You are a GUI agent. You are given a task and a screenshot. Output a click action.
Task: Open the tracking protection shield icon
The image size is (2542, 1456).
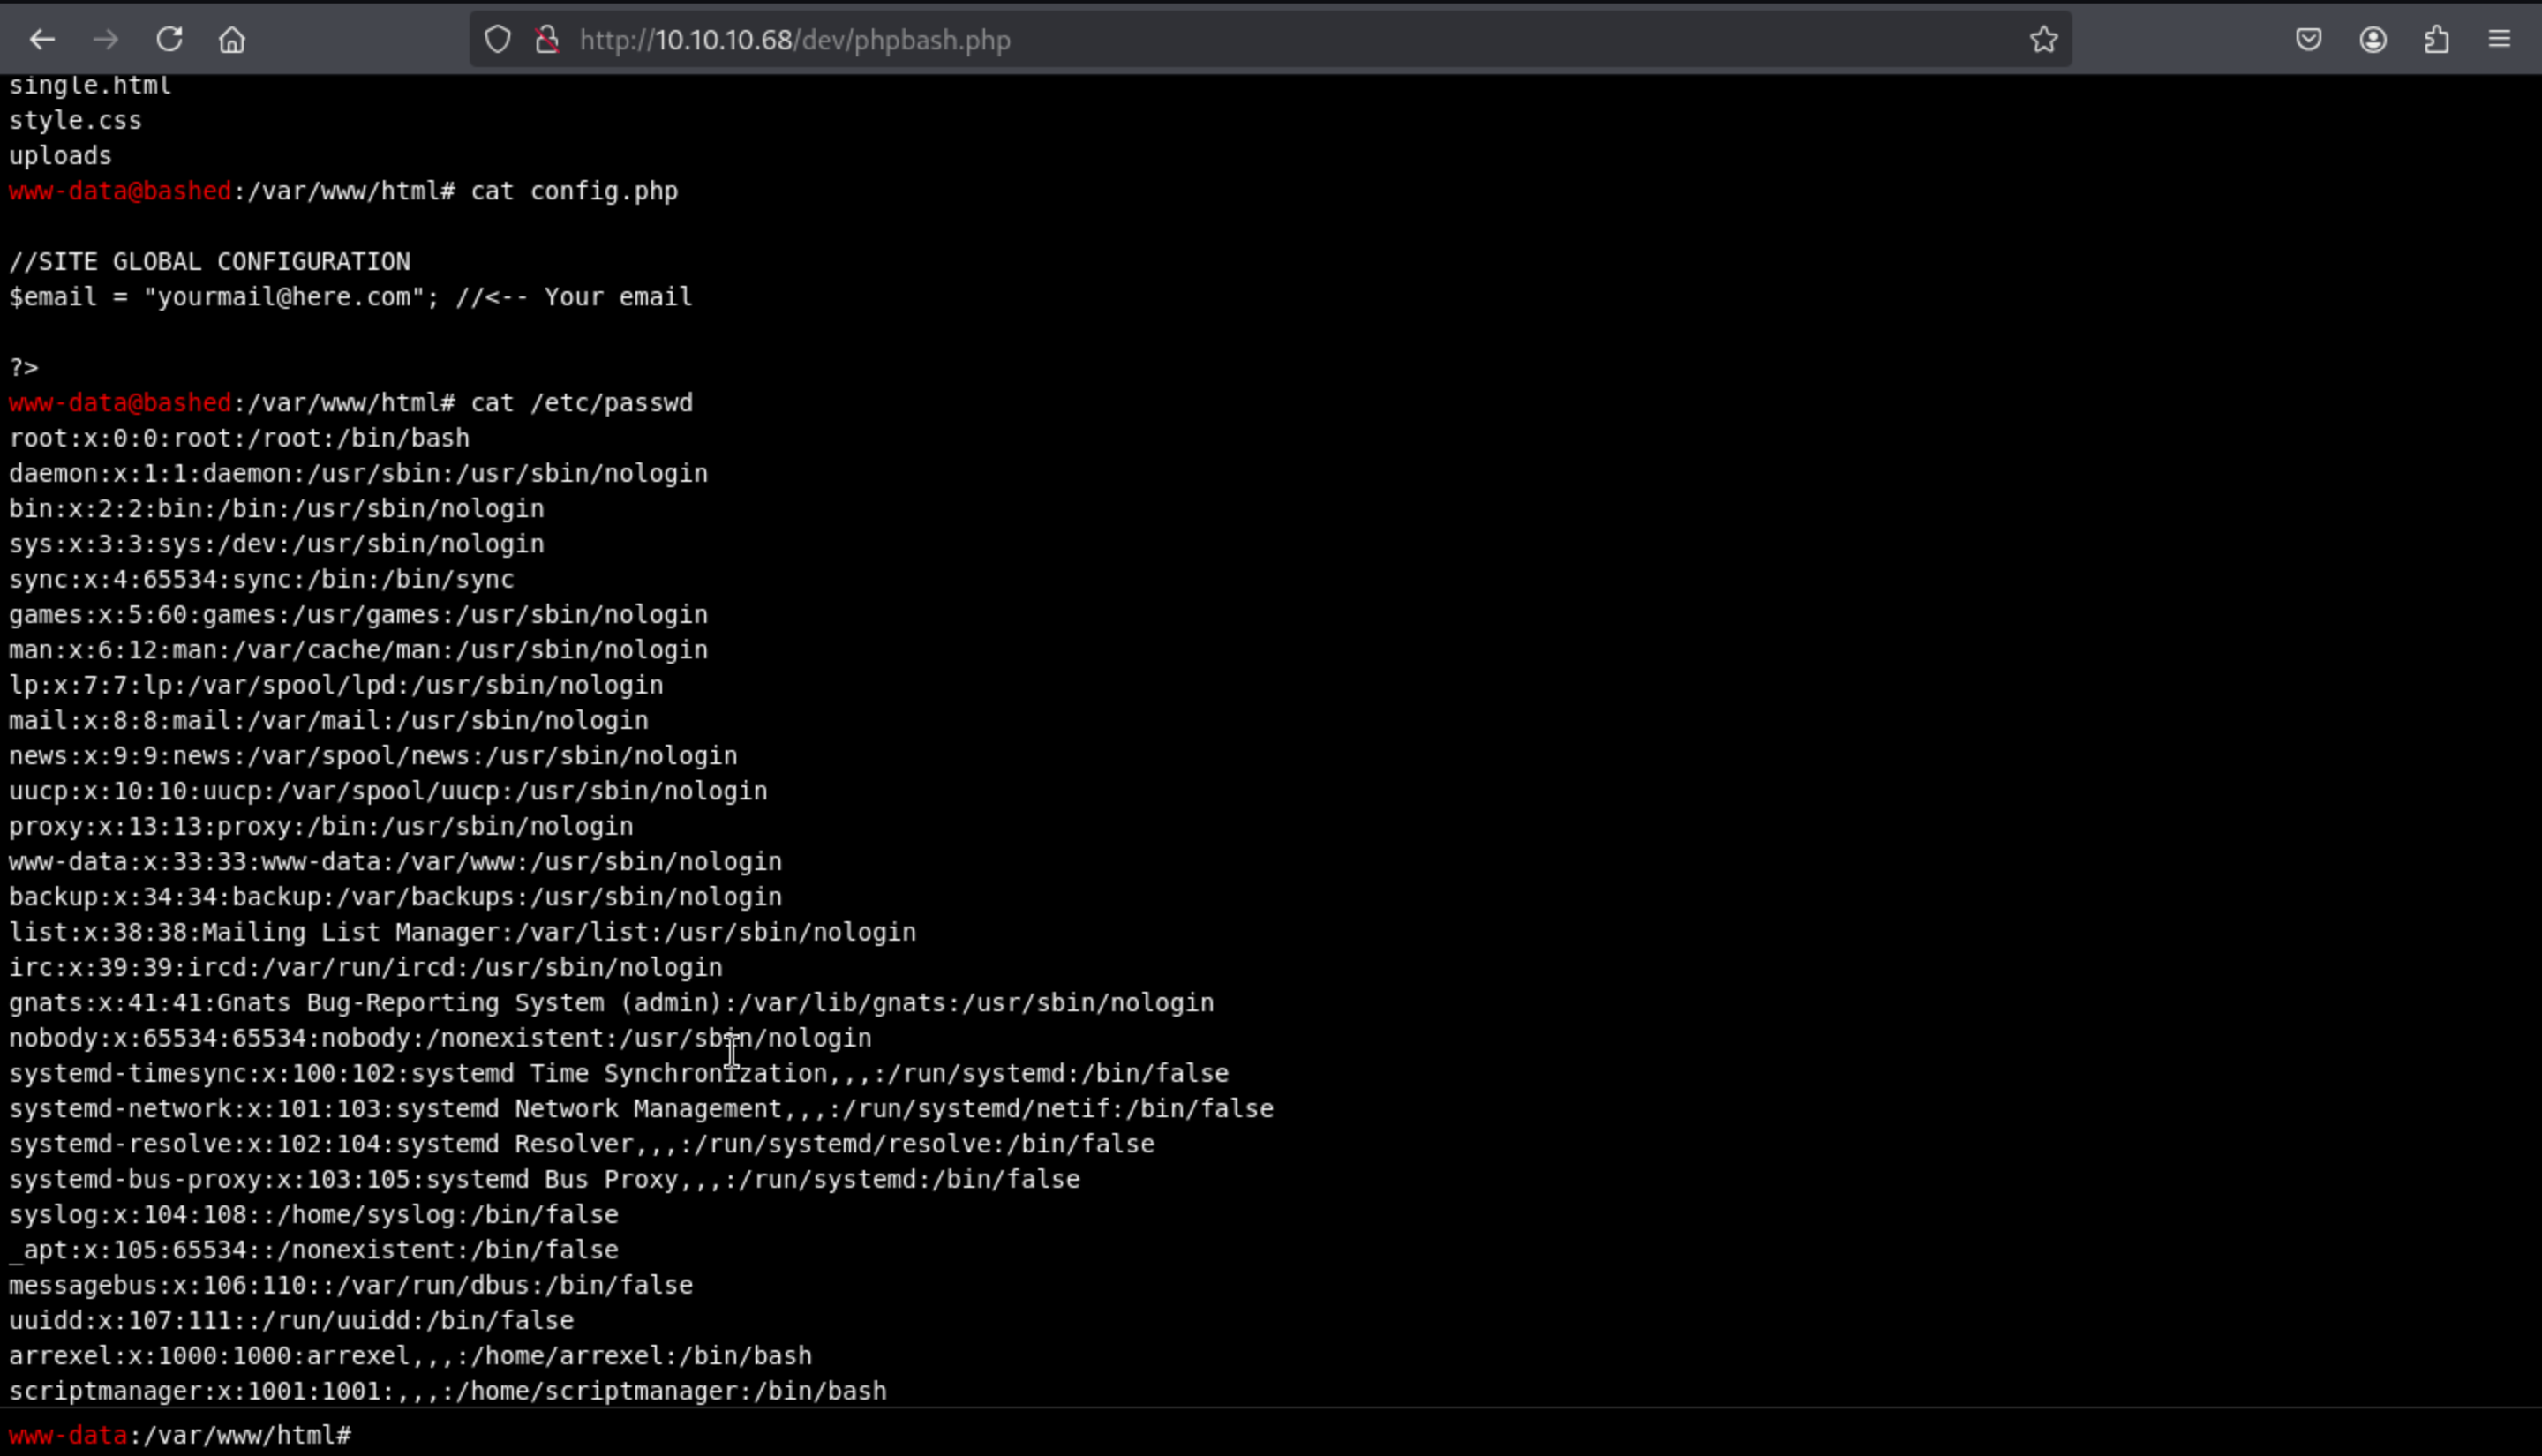tap(497, 40)
